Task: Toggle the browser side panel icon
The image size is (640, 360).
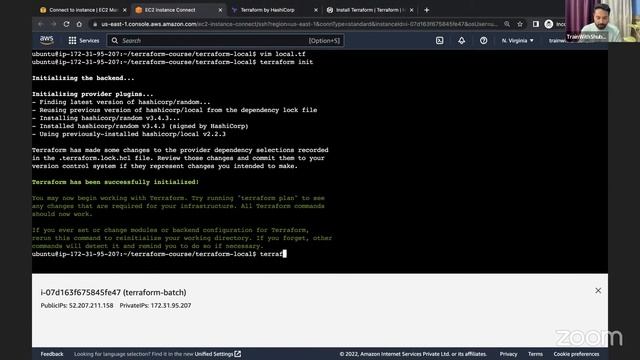Action: point(536,24)
